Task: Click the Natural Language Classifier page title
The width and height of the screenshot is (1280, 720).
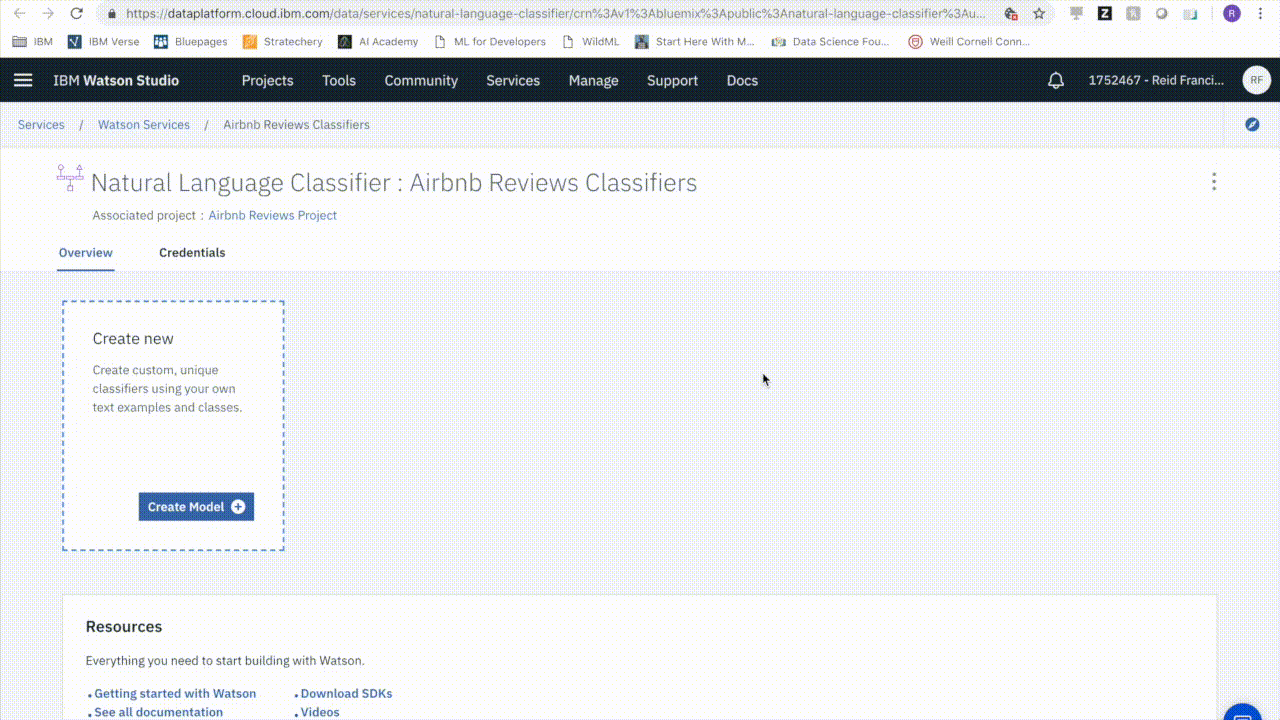Action: click(x=394, y=183)
